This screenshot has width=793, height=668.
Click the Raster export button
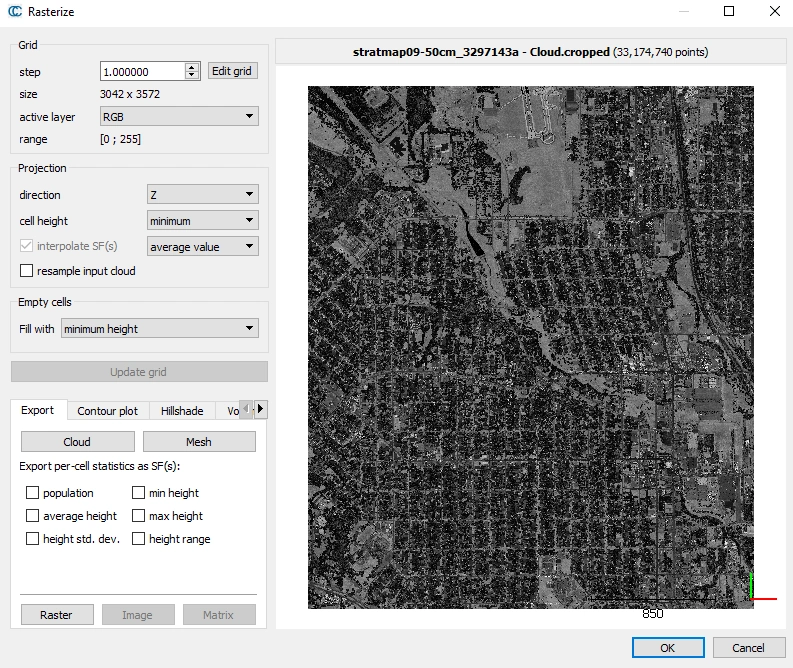pyautogui.click(x=56, y=615)
